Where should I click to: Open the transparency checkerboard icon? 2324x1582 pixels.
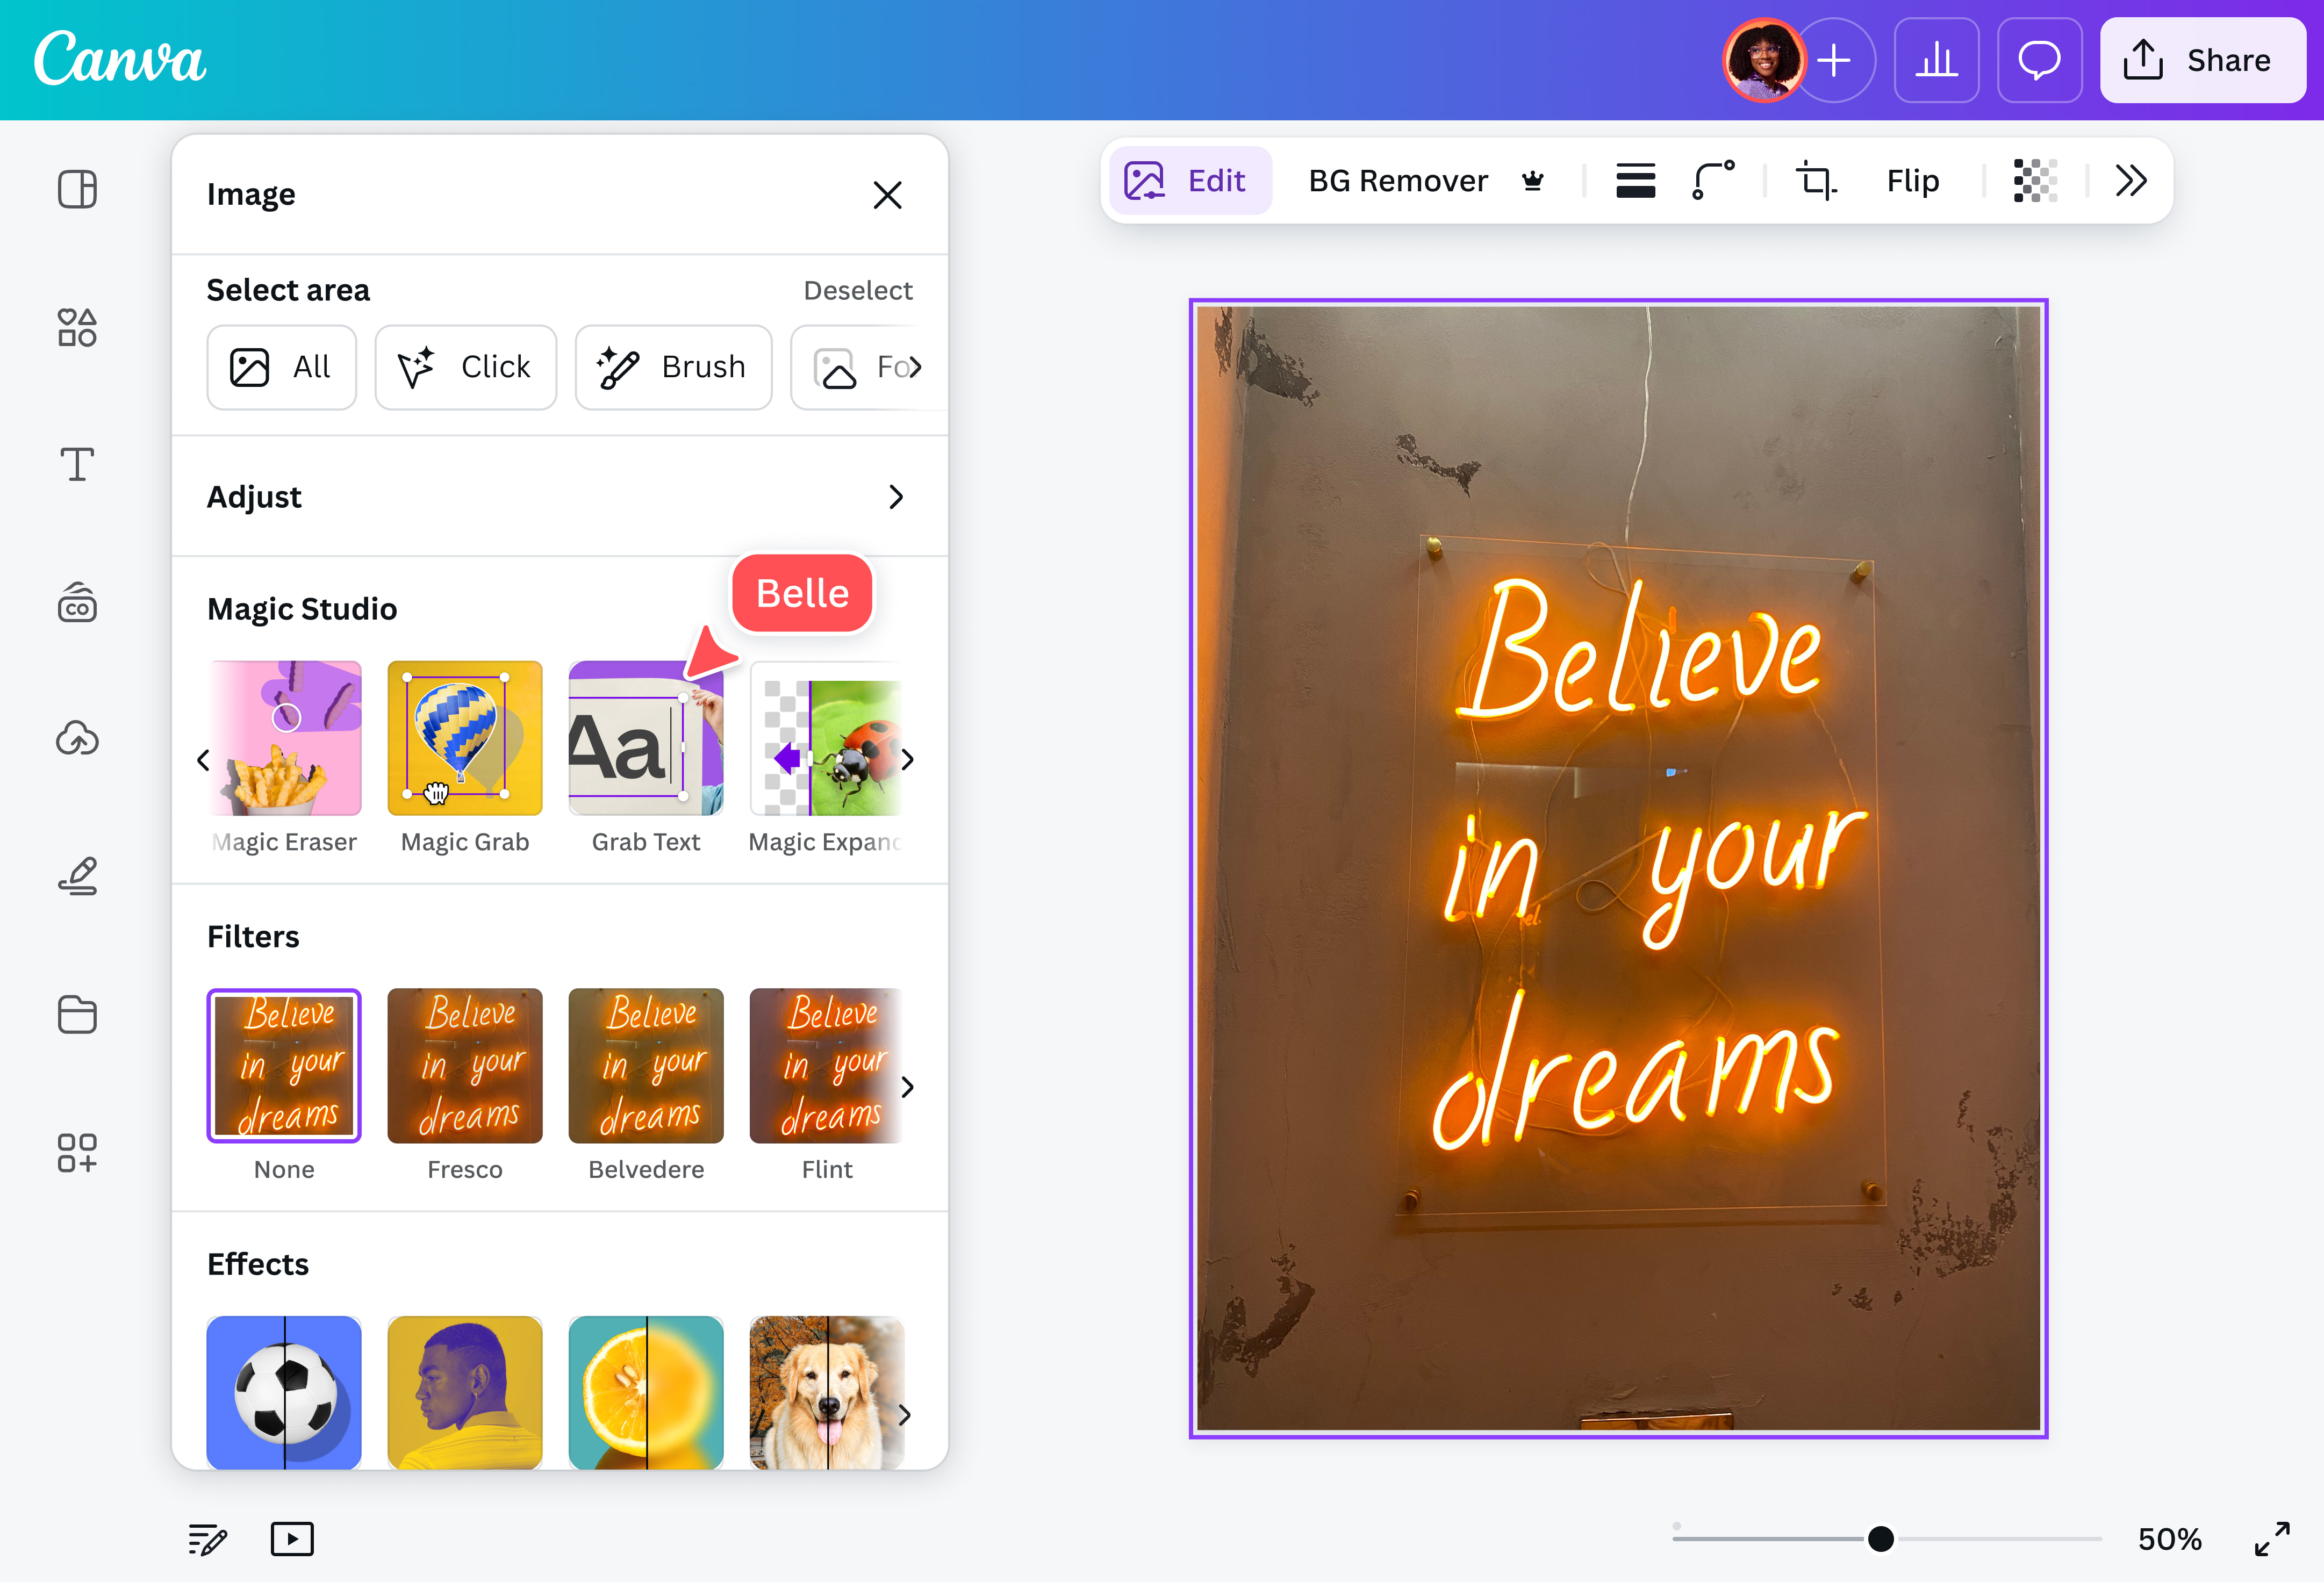coord(2034,181)
